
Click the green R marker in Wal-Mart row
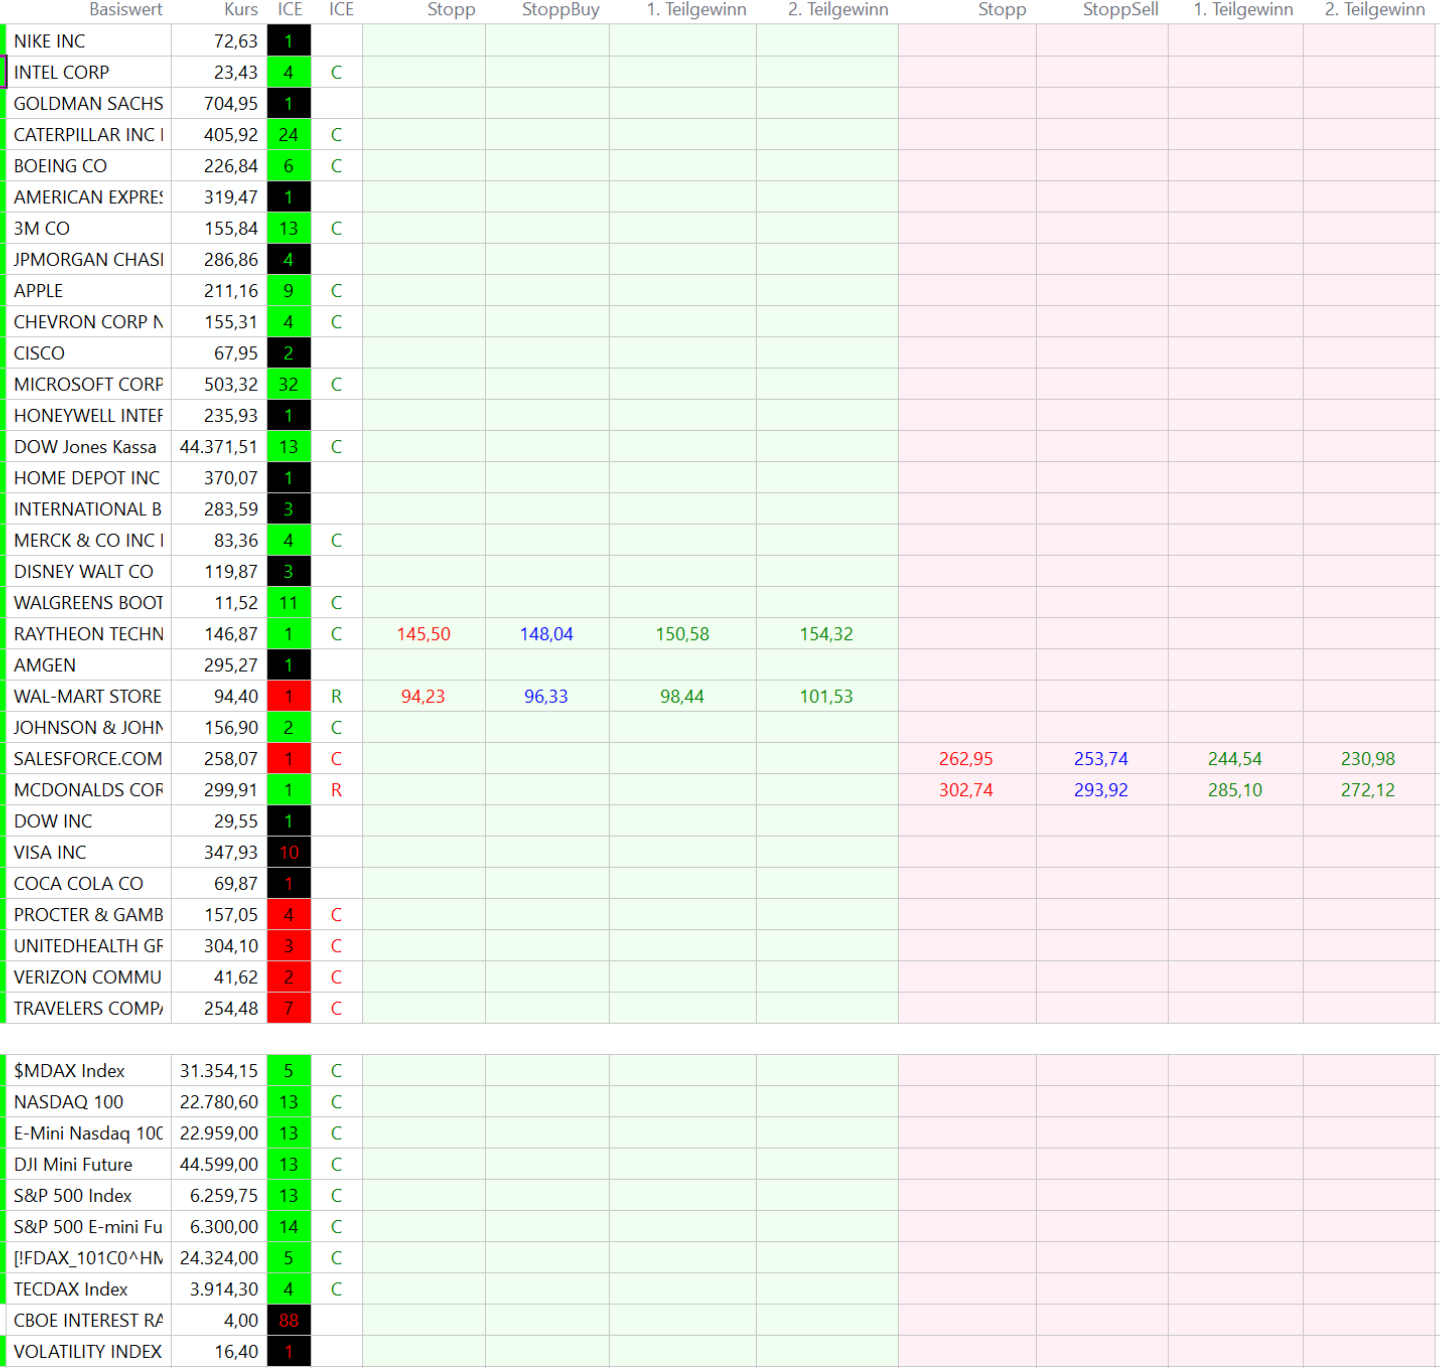pyautogui.click(x=336, y=696)
